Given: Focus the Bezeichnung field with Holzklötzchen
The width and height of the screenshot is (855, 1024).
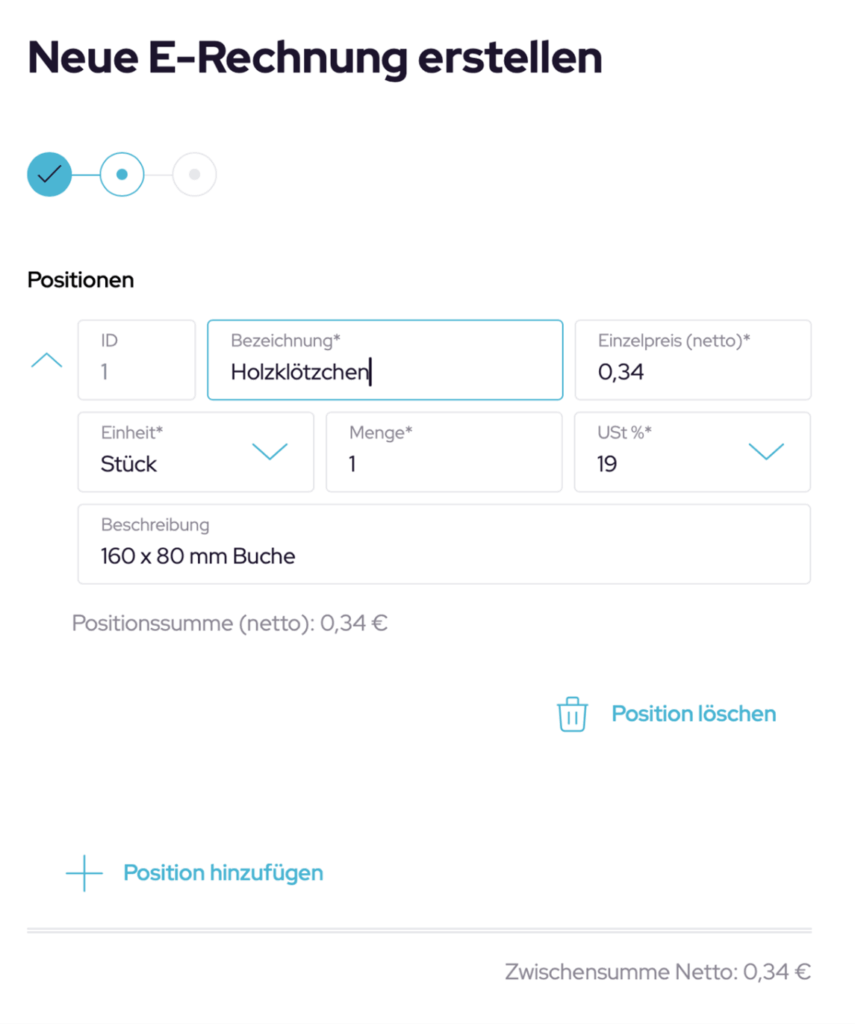Looking at the screenshot, I should coord(385,372).
